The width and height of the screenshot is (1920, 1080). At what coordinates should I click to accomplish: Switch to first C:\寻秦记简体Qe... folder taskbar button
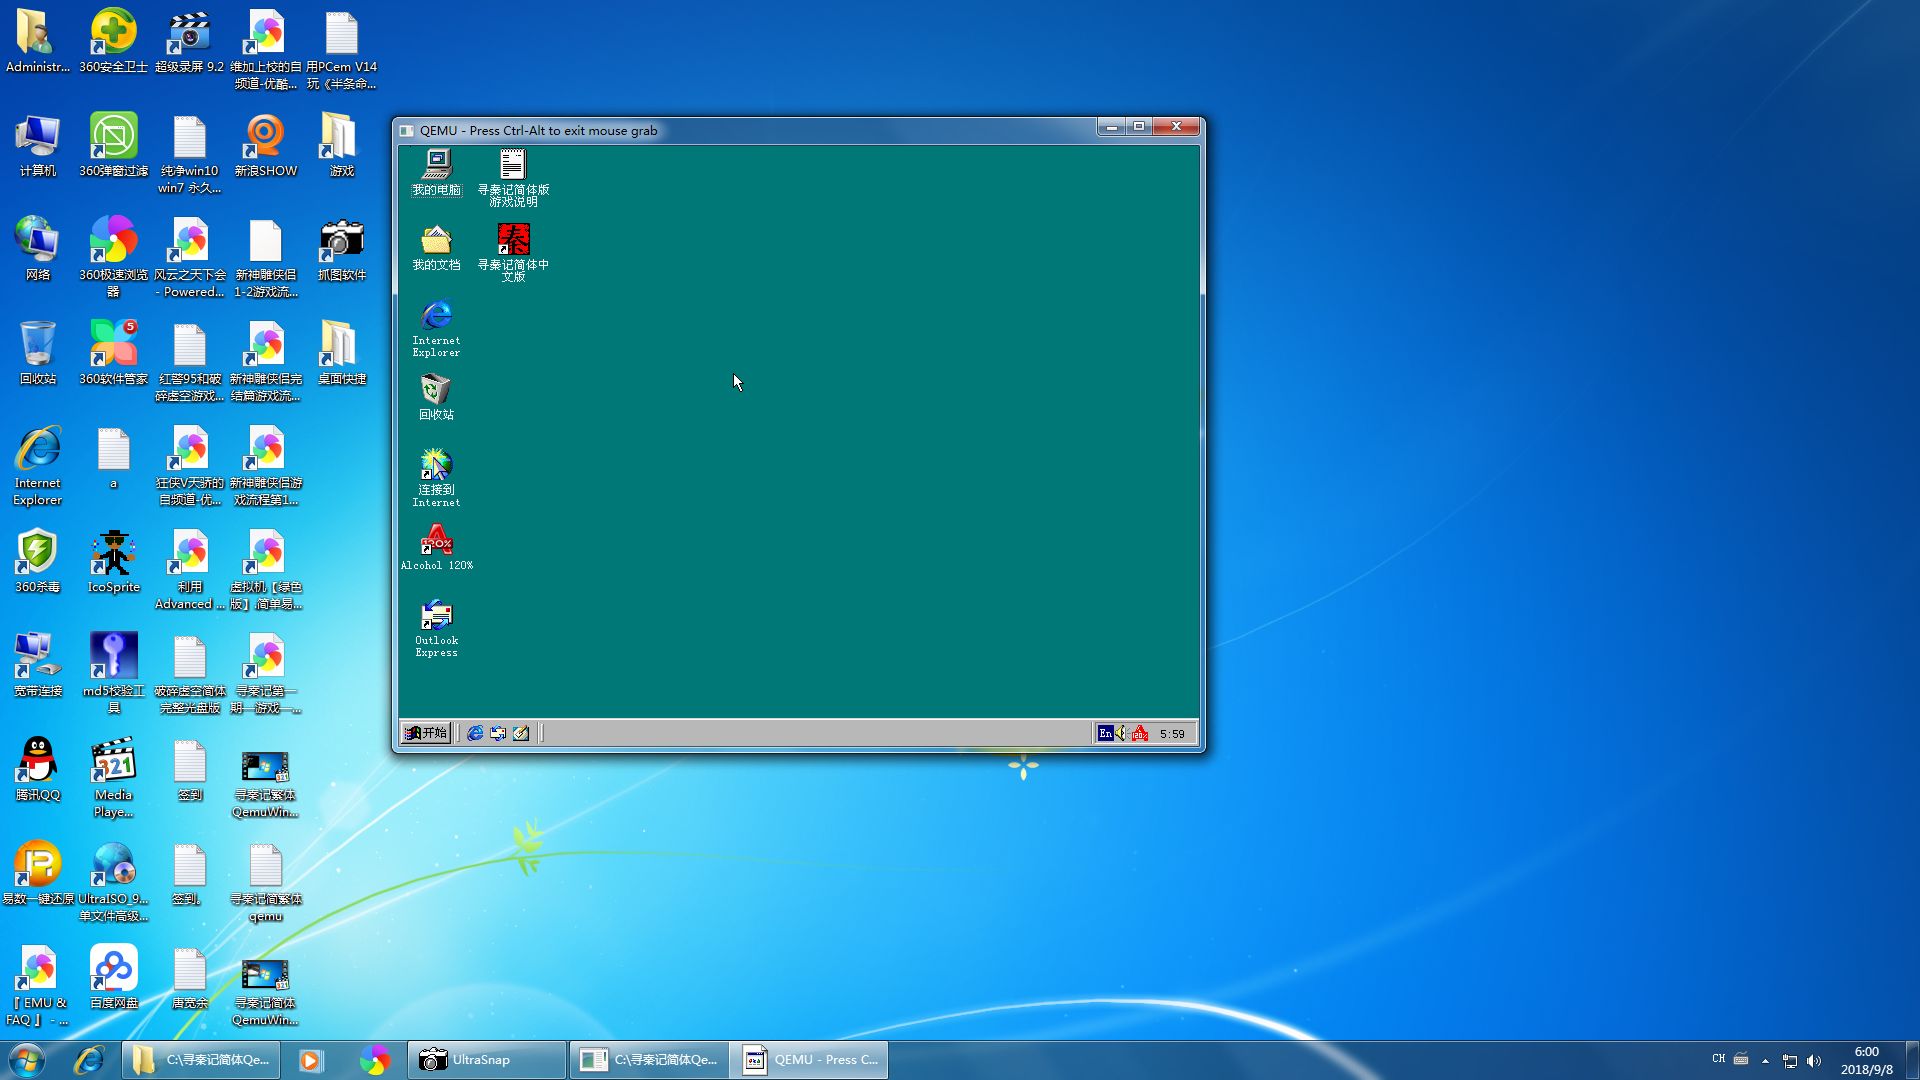pyautogui.click(x=201, y=1060)
